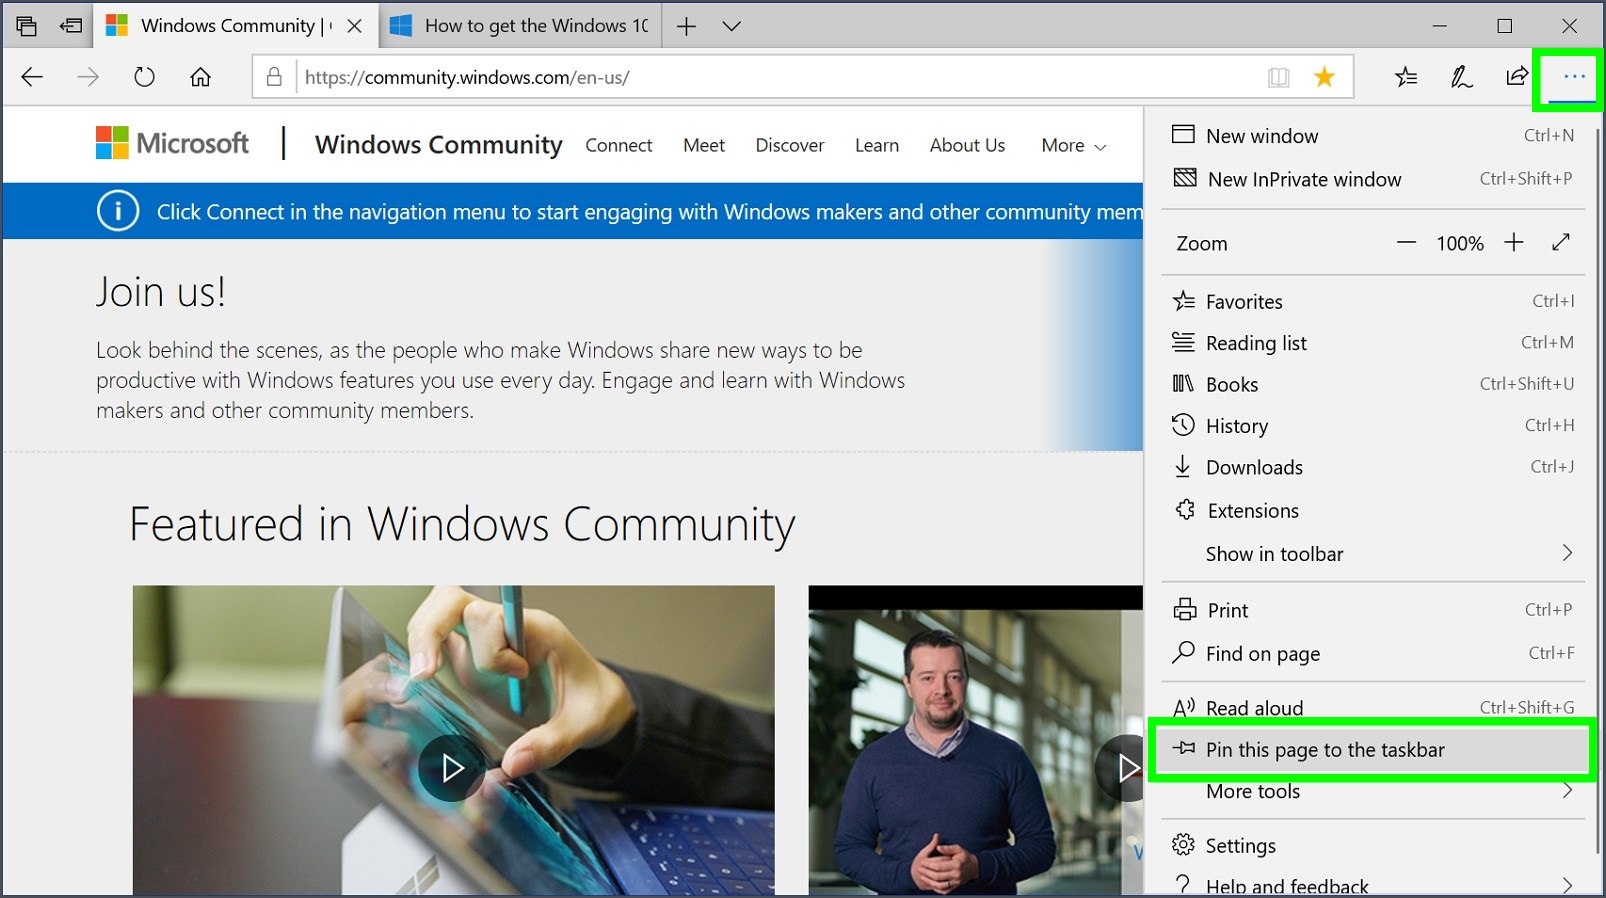The height and width of the screenshot is (898, 1606).
Task: Click the current 100% zoom value
Action: (x=1460, y=243)
